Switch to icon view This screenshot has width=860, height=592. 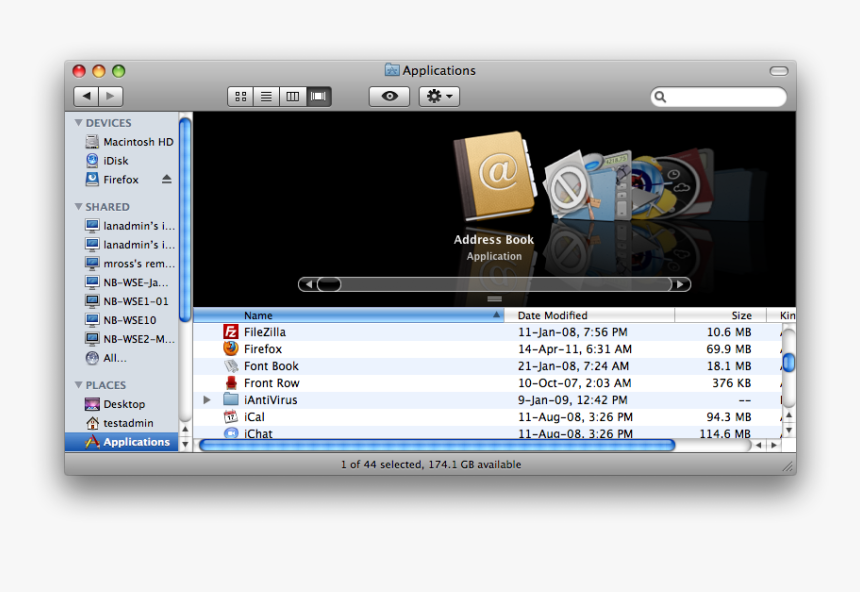(x=240, y=96)
